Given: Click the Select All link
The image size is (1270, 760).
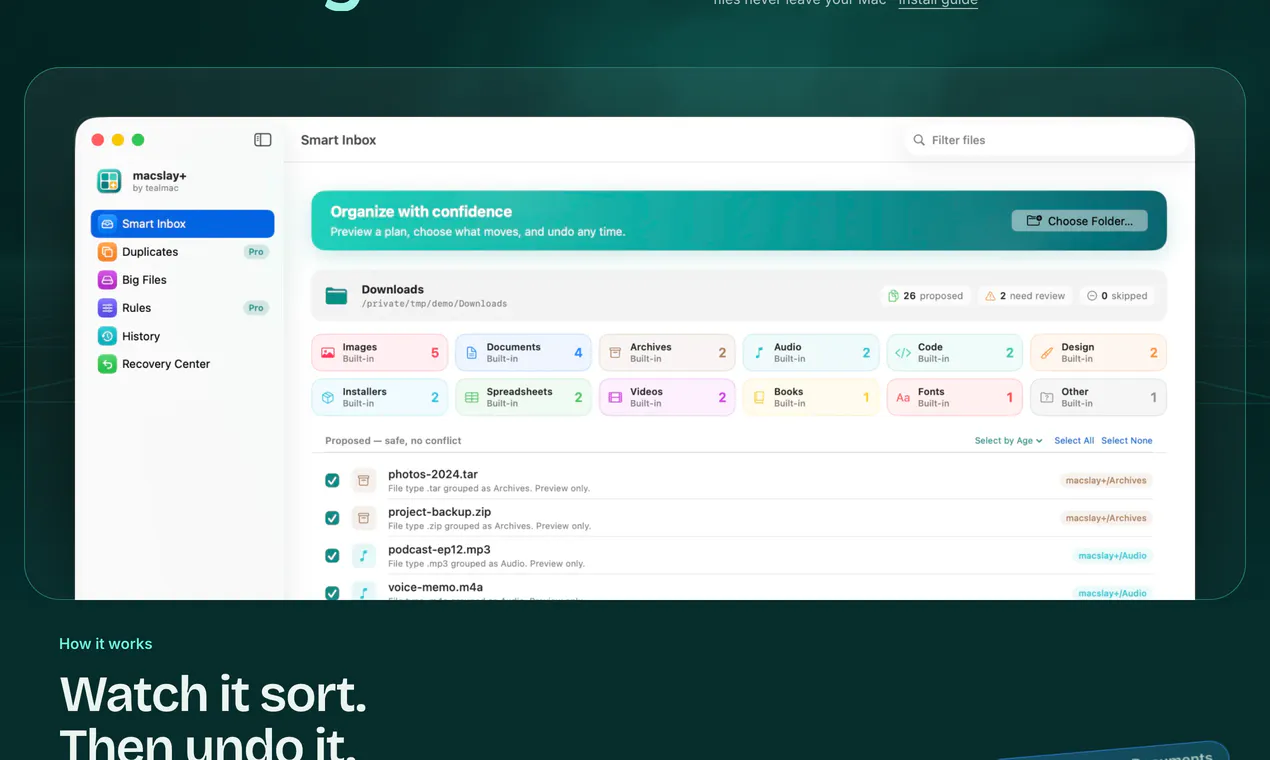Looking at the screenshot, I should [x=1074, y=441].
